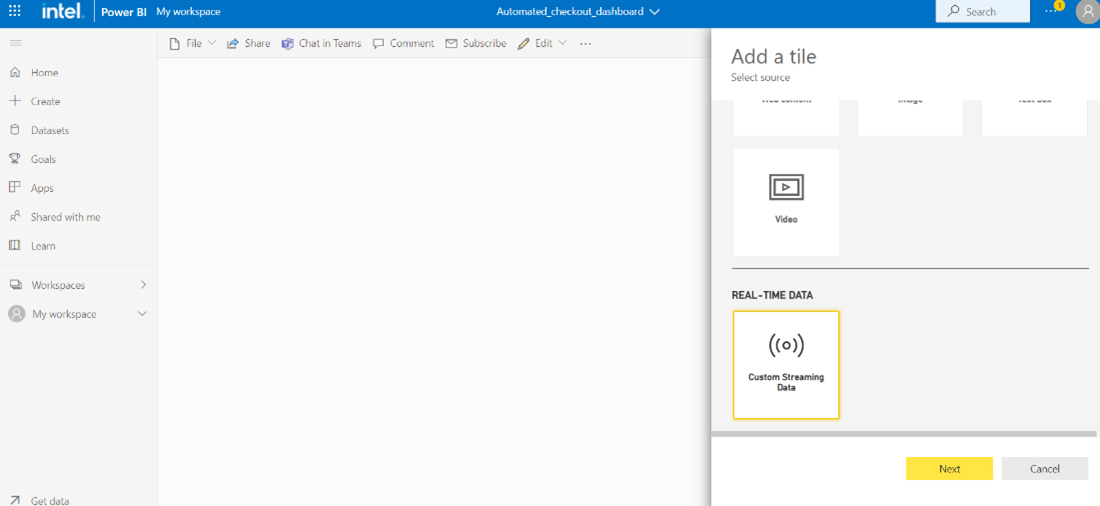The image size is (1100, 506).
Task: Click Power BI header label
Action: (x=123, y=12)
